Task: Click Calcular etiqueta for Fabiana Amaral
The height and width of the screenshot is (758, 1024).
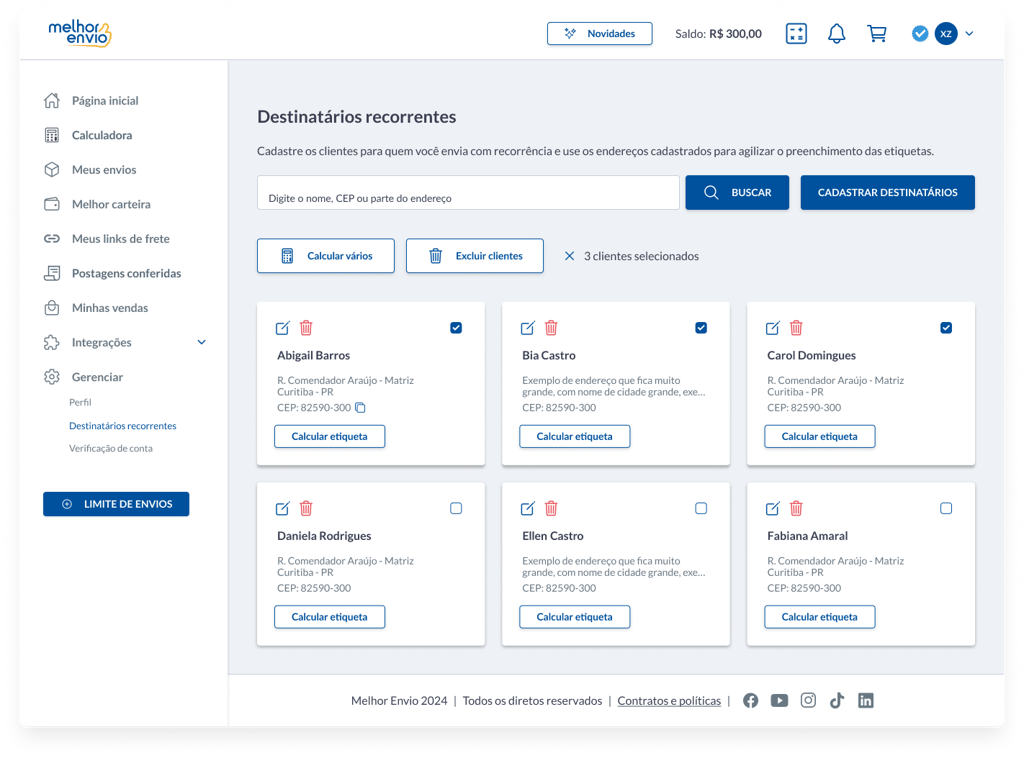Action: [x=820, y=617]
